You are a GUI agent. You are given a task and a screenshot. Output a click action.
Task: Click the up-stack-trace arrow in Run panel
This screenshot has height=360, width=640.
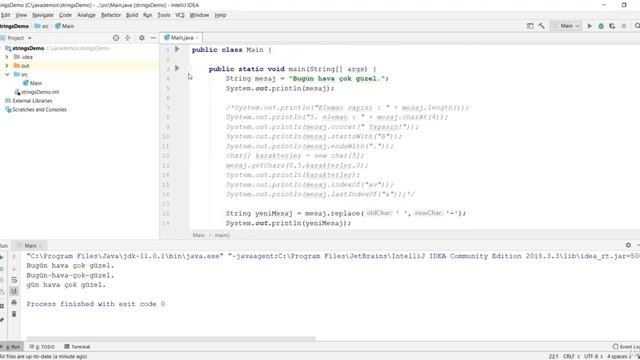14,257
